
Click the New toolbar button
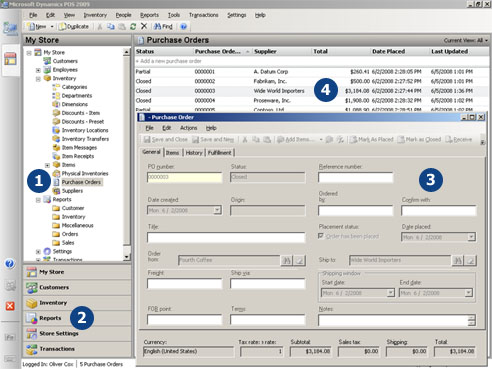click(x=37, y=26)
